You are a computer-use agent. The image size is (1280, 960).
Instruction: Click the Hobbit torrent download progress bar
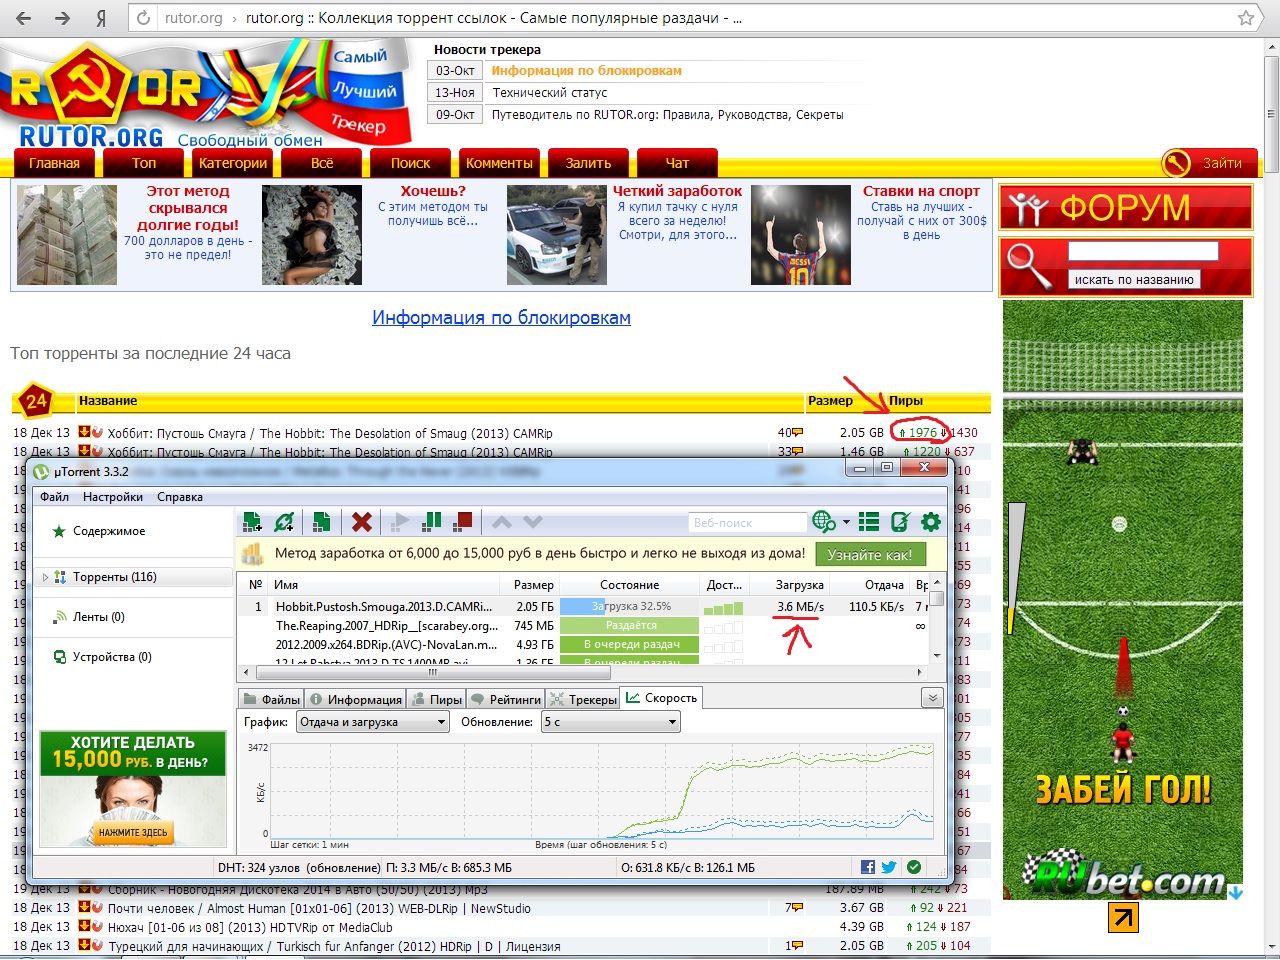click(629, 607)
